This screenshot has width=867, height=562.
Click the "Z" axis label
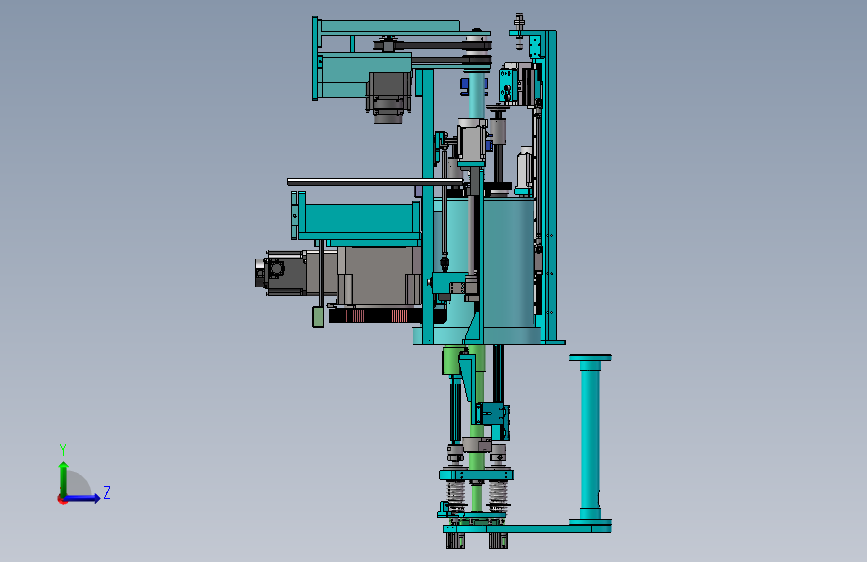[107, 492]
